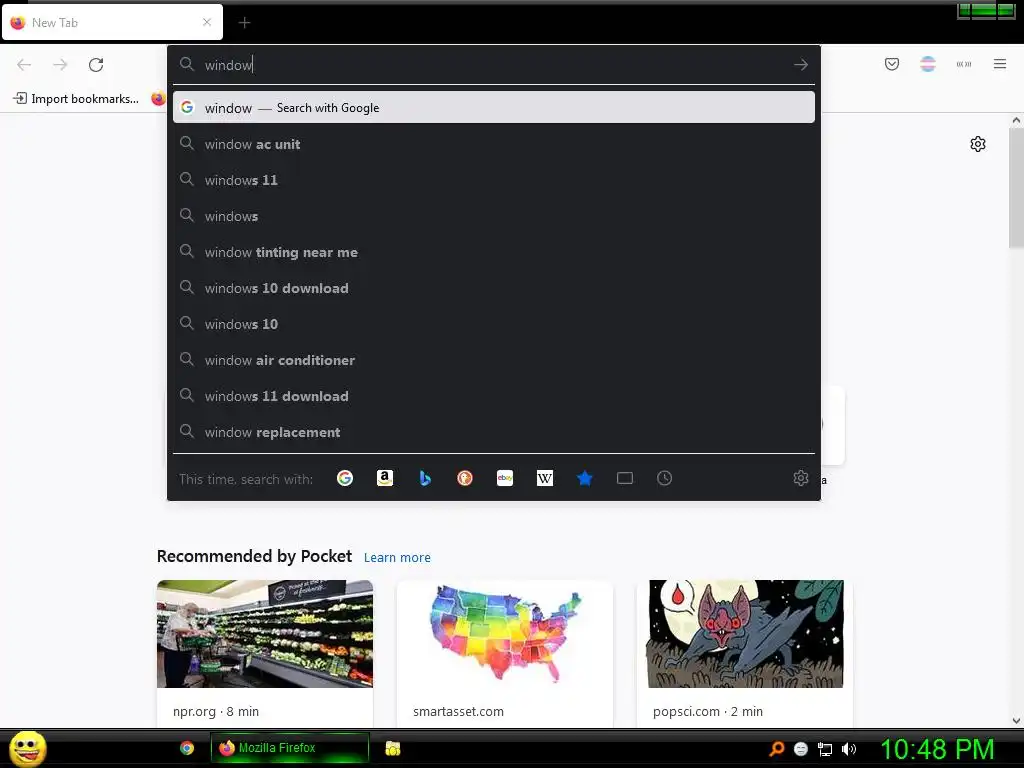Screen dimensions: 1024x768
Task: Go forward to next page
Action: [60, 65]
